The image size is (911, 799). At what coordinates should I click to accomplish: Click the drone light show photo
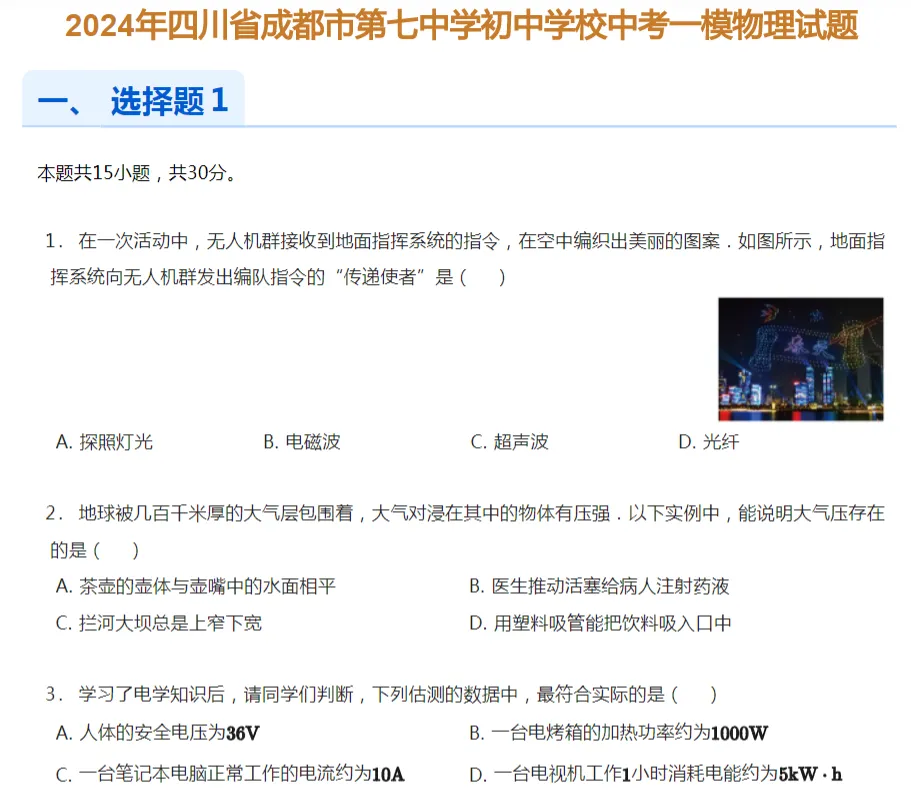click(800, 359)
